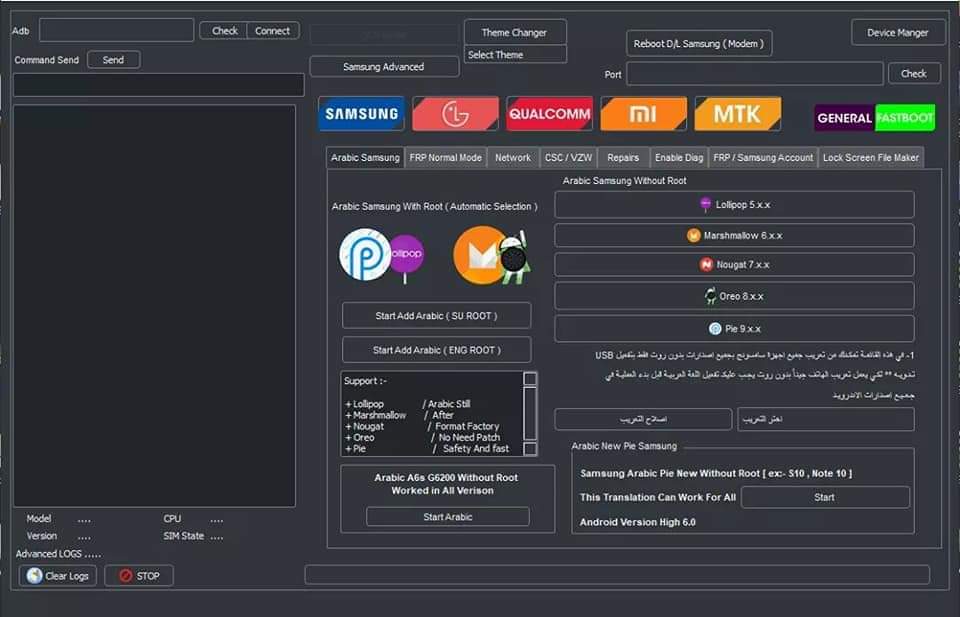Click the Samsung Advanced button

click(x=384, y=67)
